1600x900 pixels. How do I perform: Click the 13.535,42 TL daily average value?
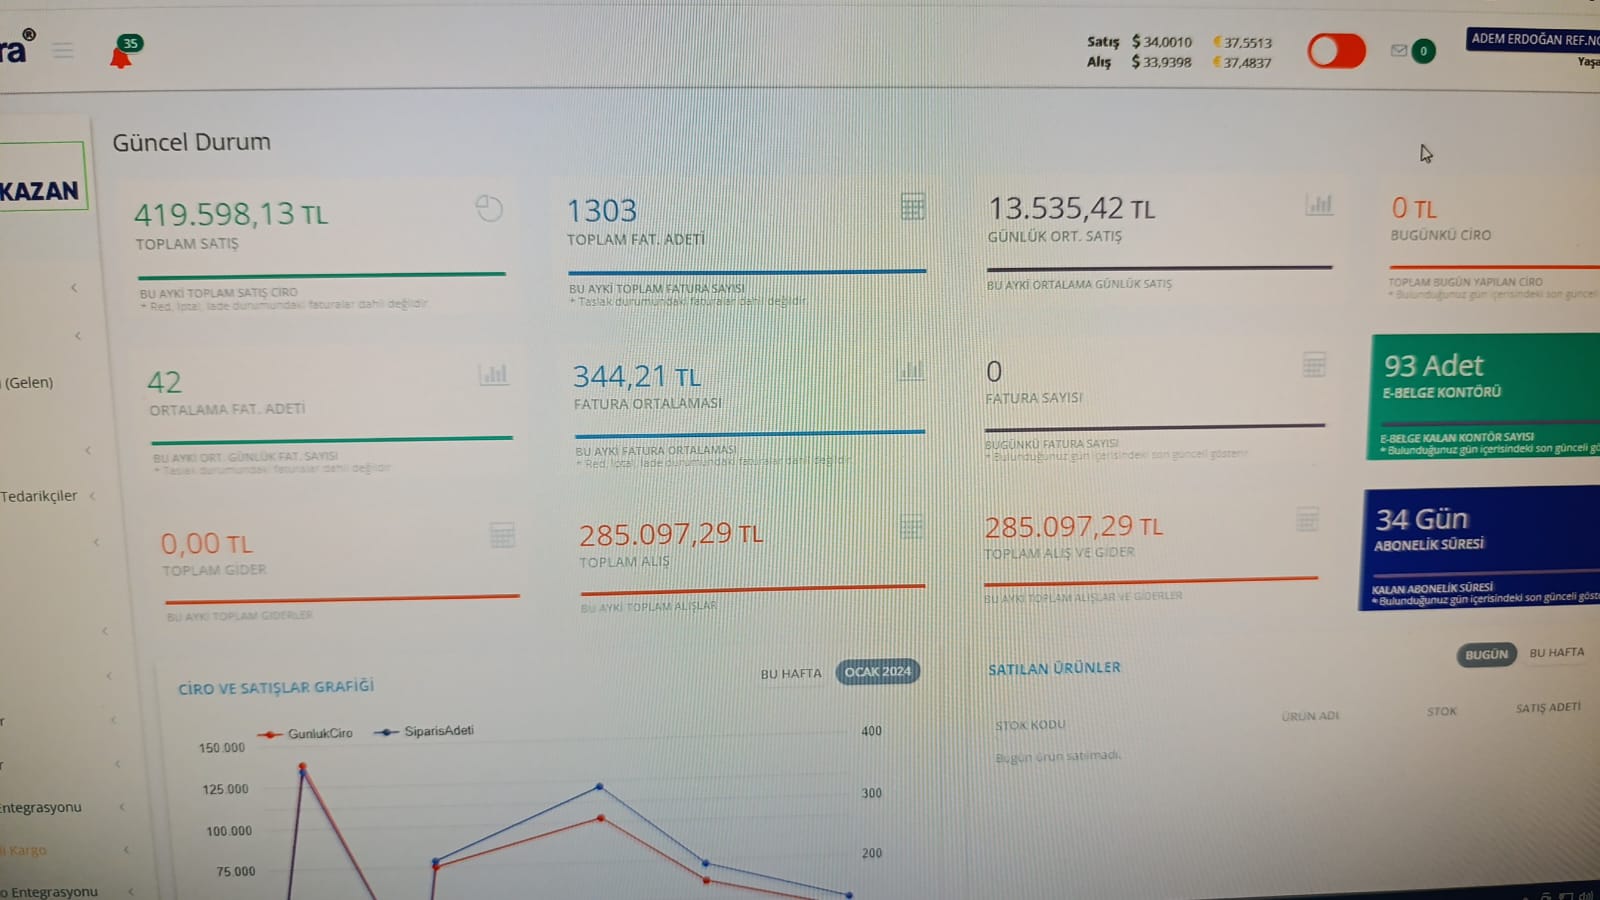pyautogui.click(x=1071, y=208)
